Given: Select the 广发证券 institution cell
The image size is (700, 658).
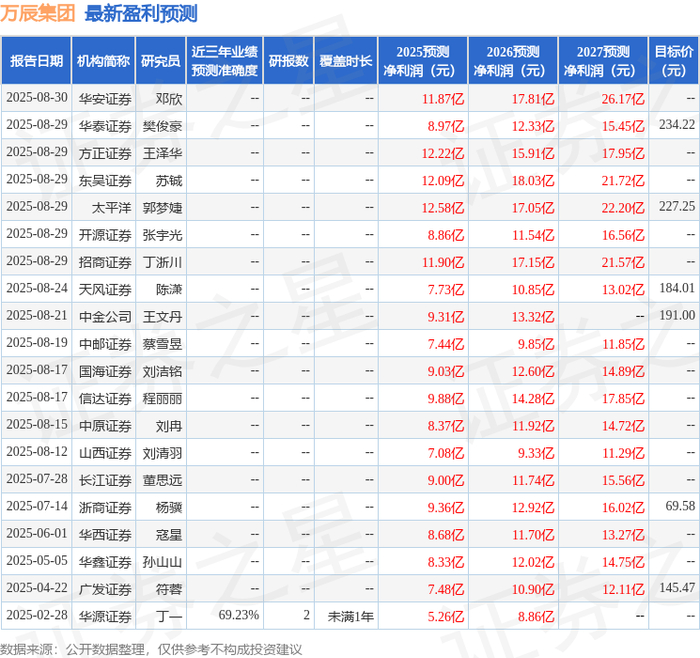Looking at the screenshot, I should 105,589.
